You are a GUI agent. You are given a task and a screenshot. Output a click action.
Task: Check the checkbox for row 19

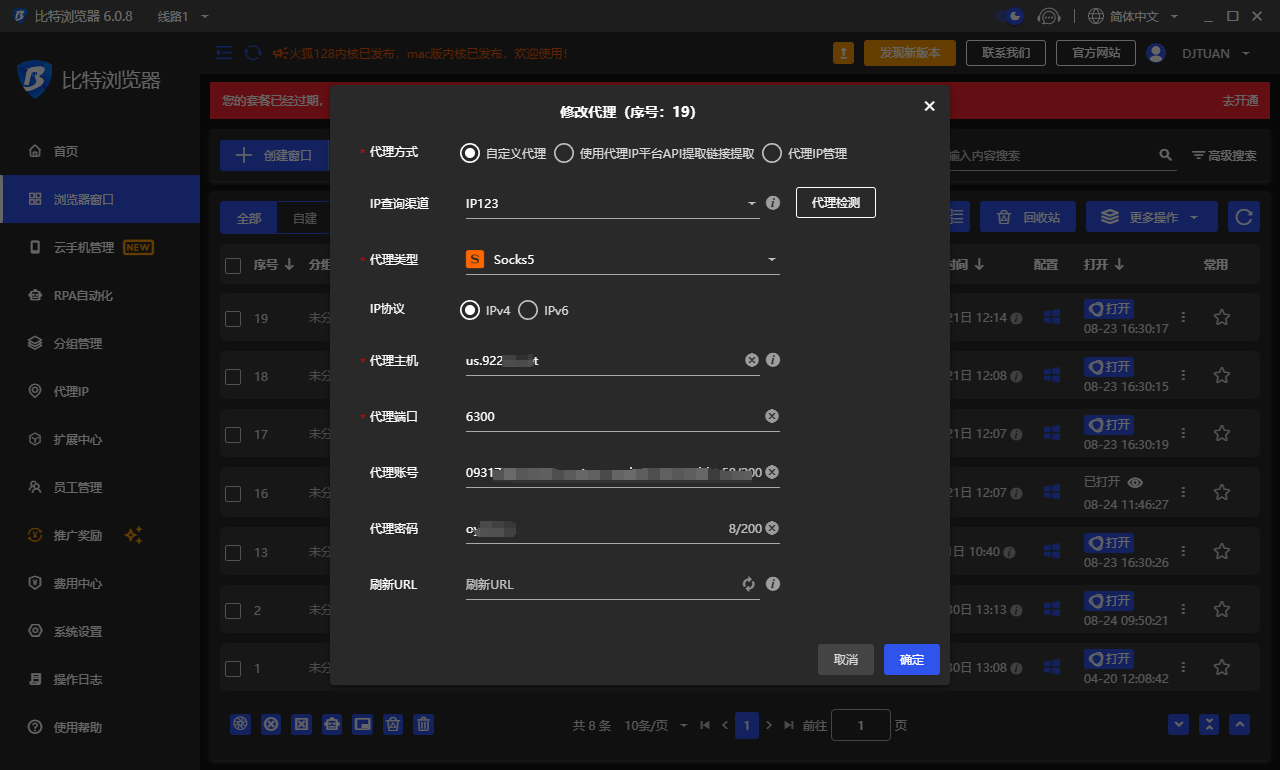(233, 318)
